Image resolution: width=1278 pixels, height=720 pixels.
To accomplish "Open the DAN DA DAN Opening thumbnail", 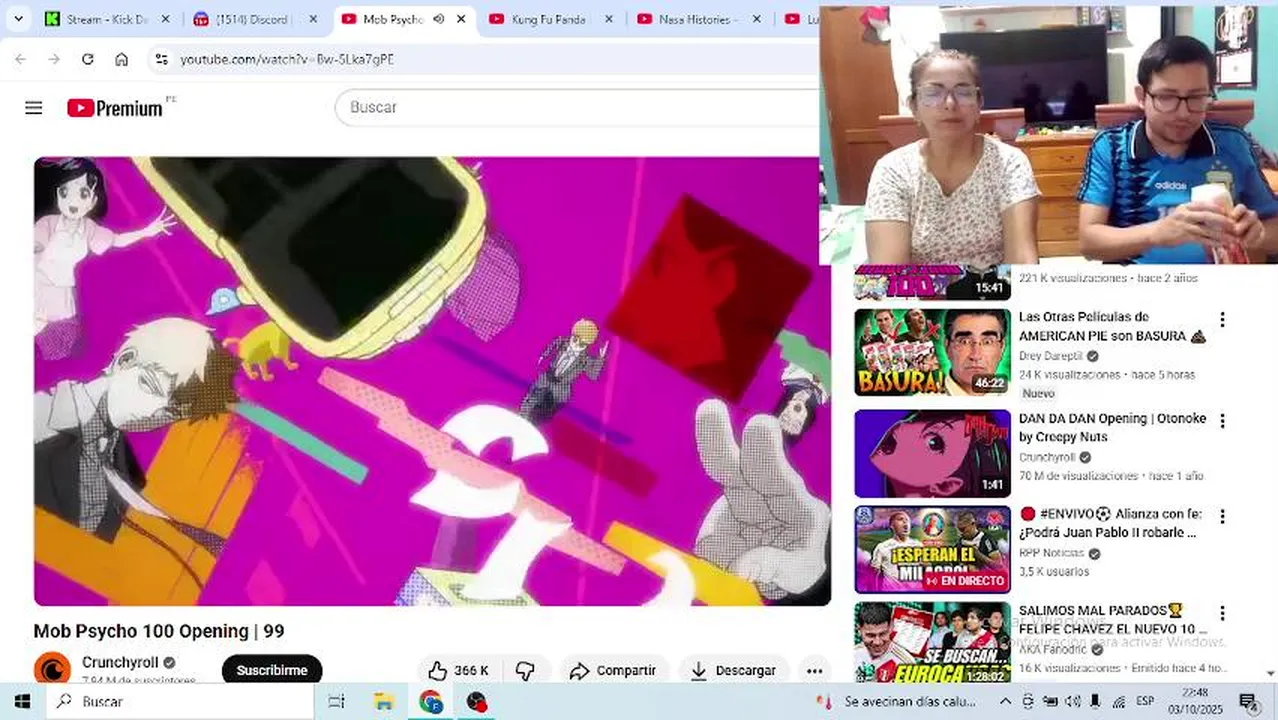I will click(x=932, y=453).
